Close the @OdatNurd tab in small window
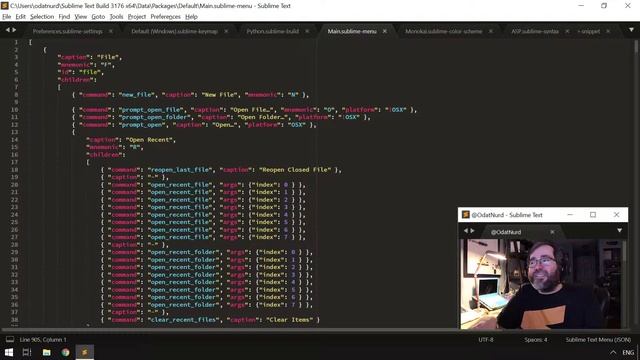The width and height of the screenshot is (640, 360). click(552, 232)
